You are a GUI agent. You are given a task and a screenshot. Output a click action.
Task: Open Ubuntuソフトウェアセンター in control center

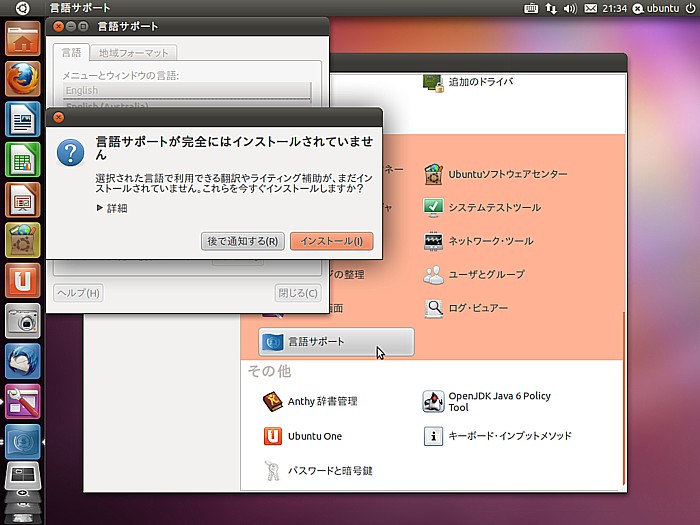click(495, 174)
